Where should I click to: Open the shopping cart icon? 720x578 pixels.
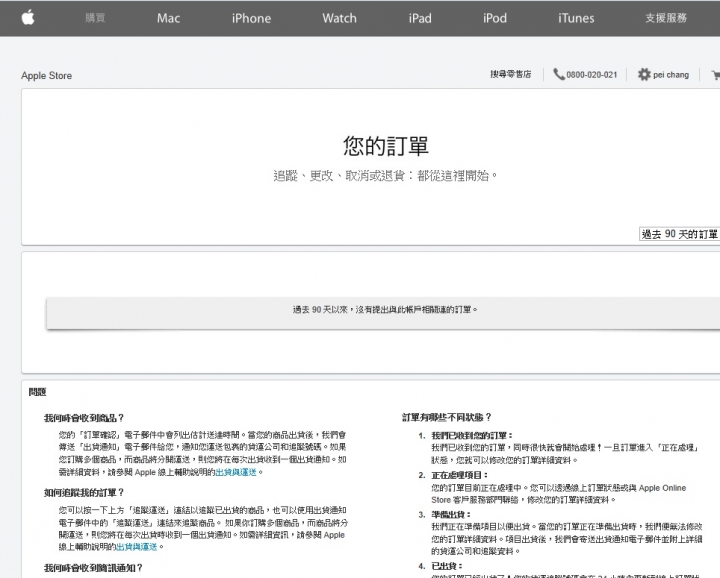[715, 75]
